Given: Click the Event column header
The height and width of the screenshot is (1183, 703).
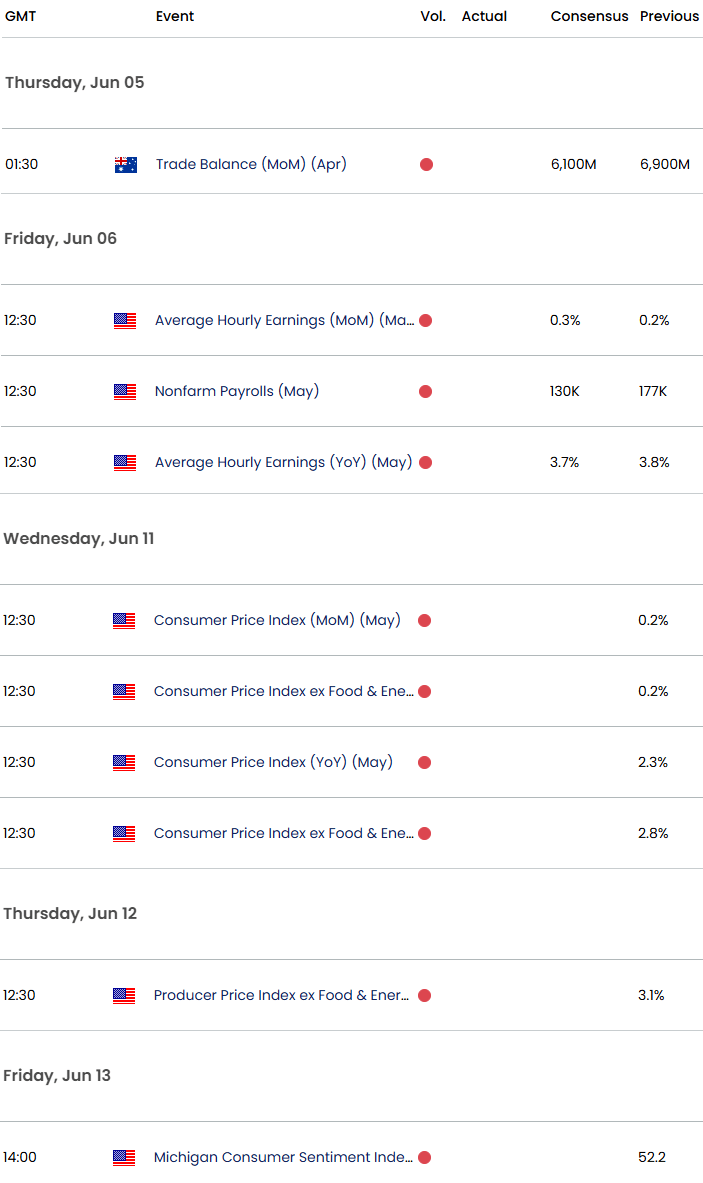Looking at the screenshot, I should [175, 16].
